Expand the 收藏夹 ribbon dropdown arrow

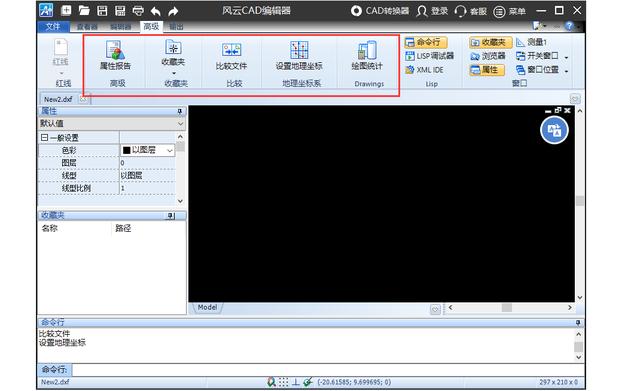(174, 73)
